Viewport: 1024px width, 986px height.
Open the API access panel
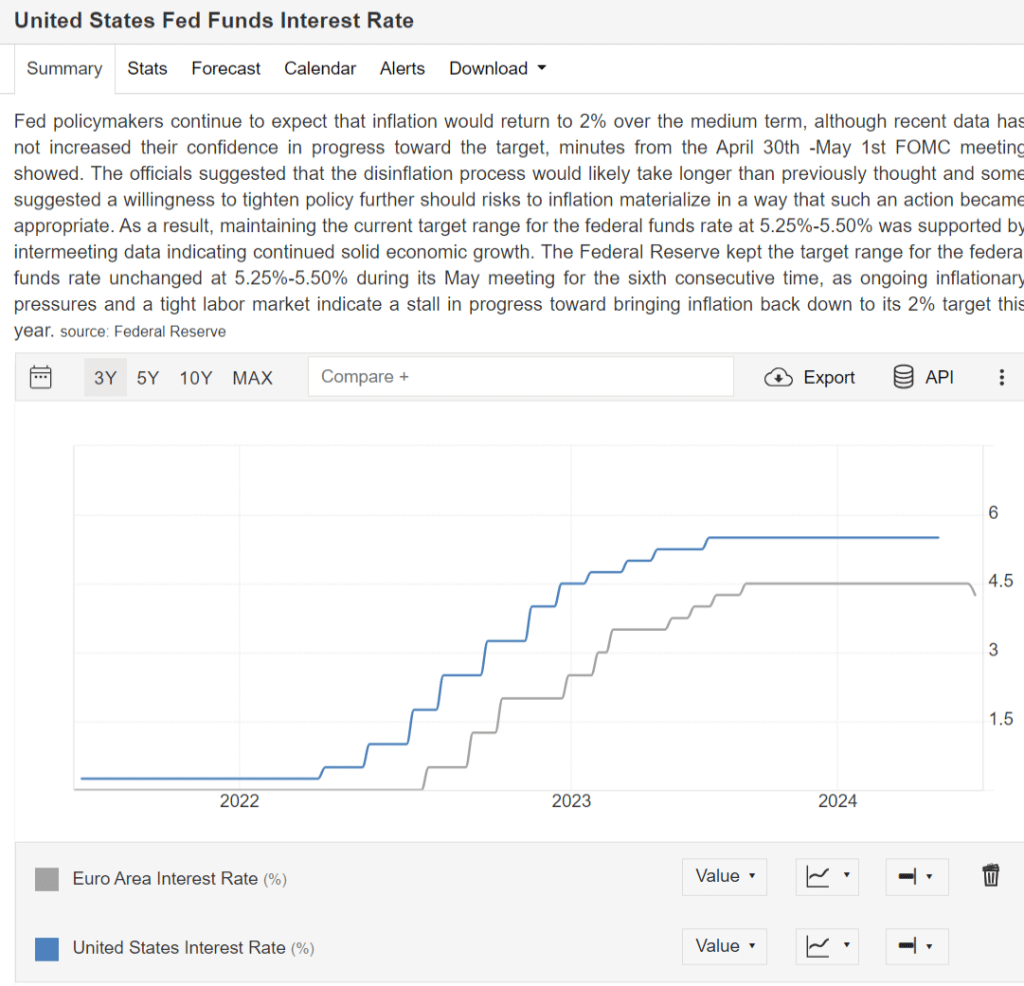pos(922,377)
